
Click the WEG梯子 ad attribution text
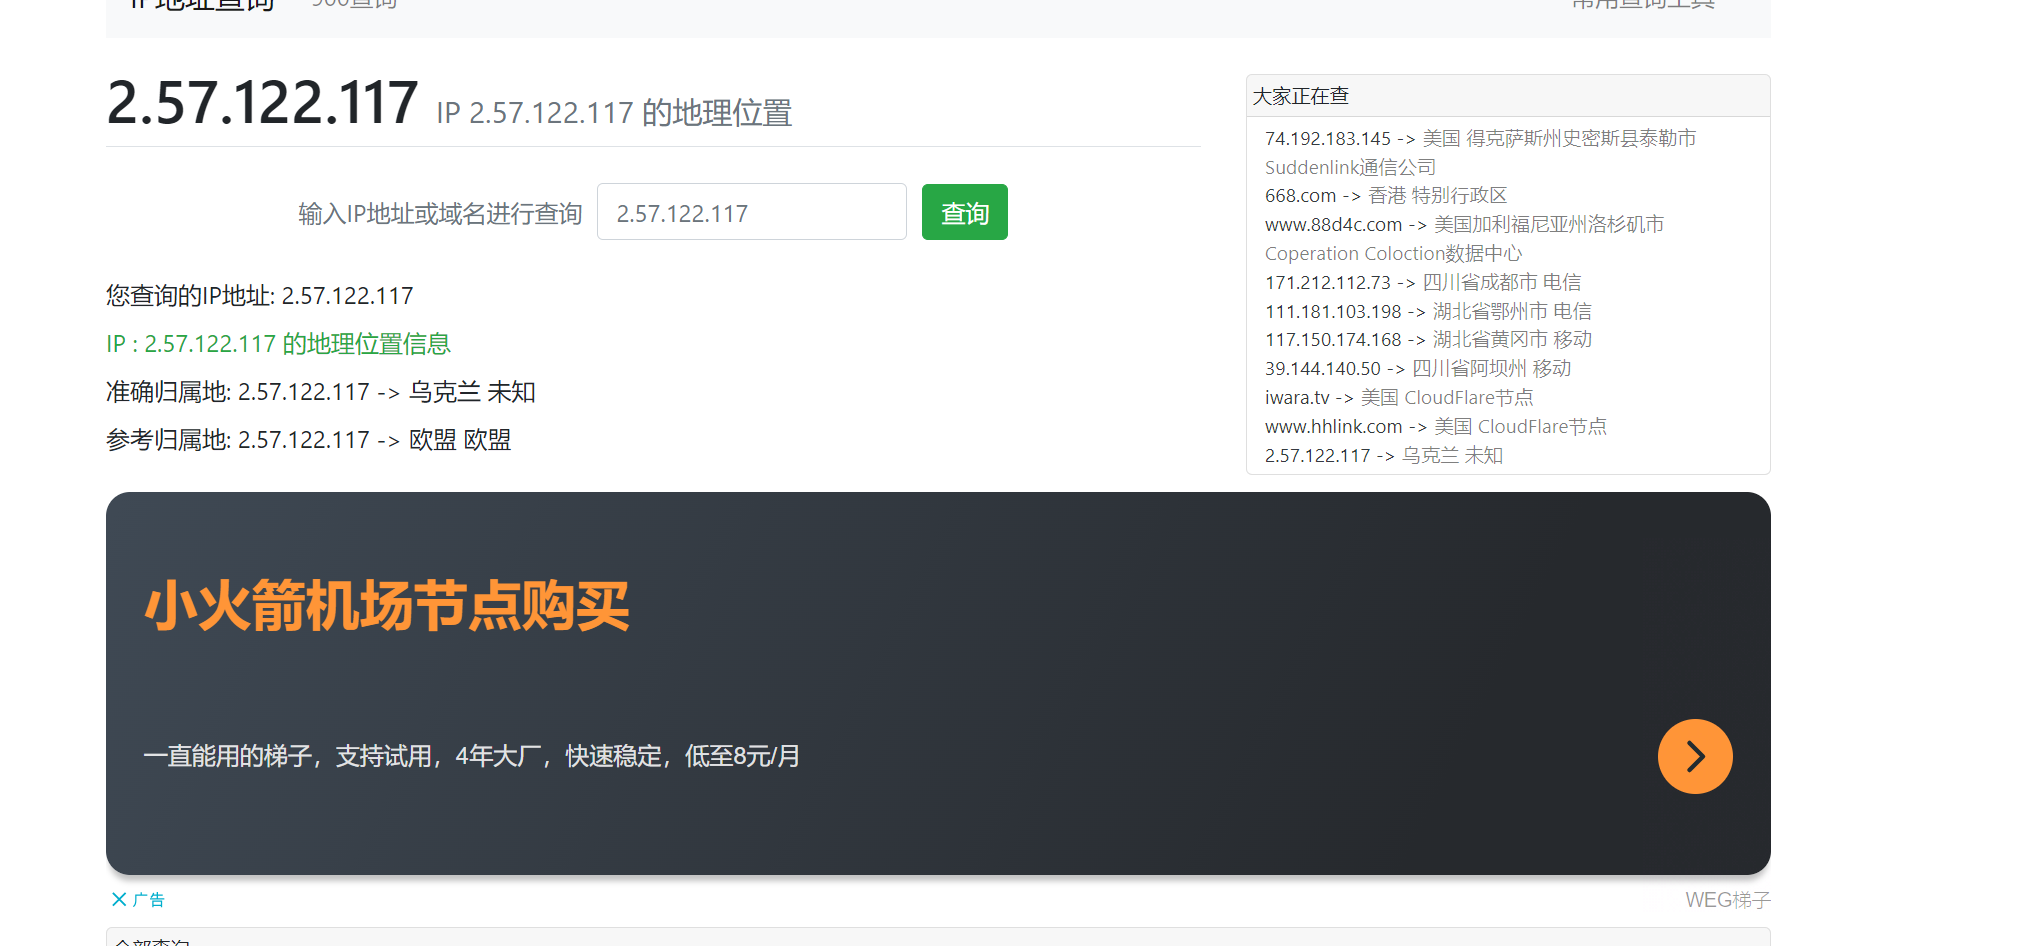tap(1727, 900)
